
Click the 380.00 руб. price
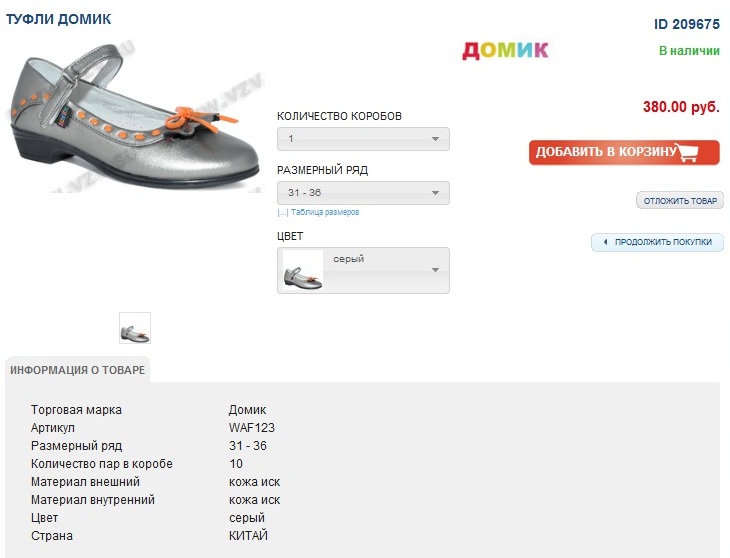click(681, 107)
